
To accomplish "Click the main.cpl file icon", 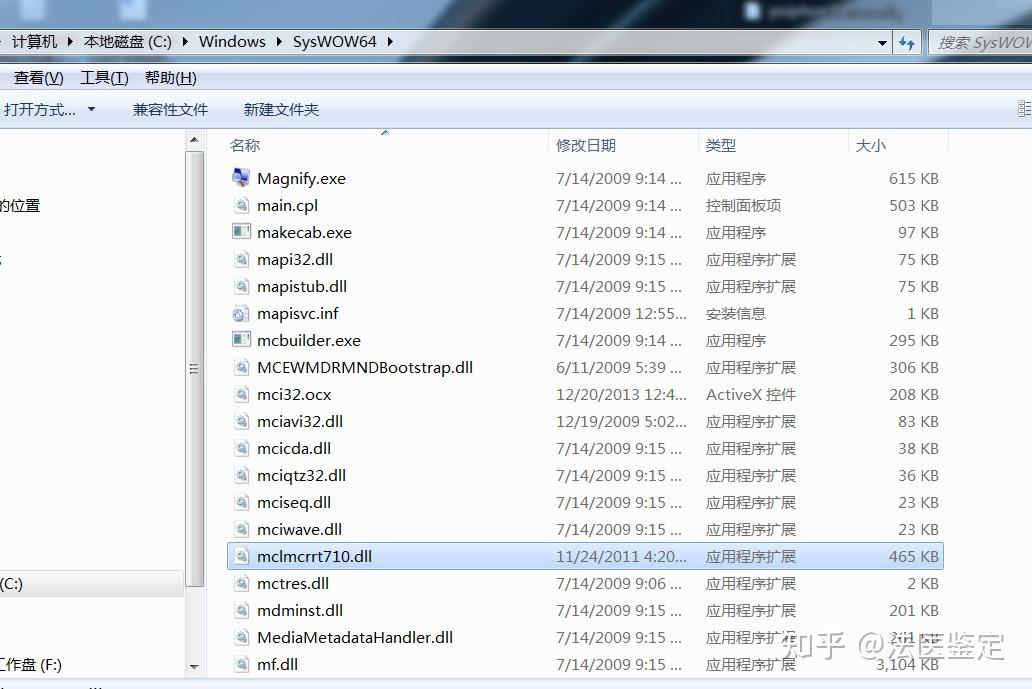I will tap(241, 205).
